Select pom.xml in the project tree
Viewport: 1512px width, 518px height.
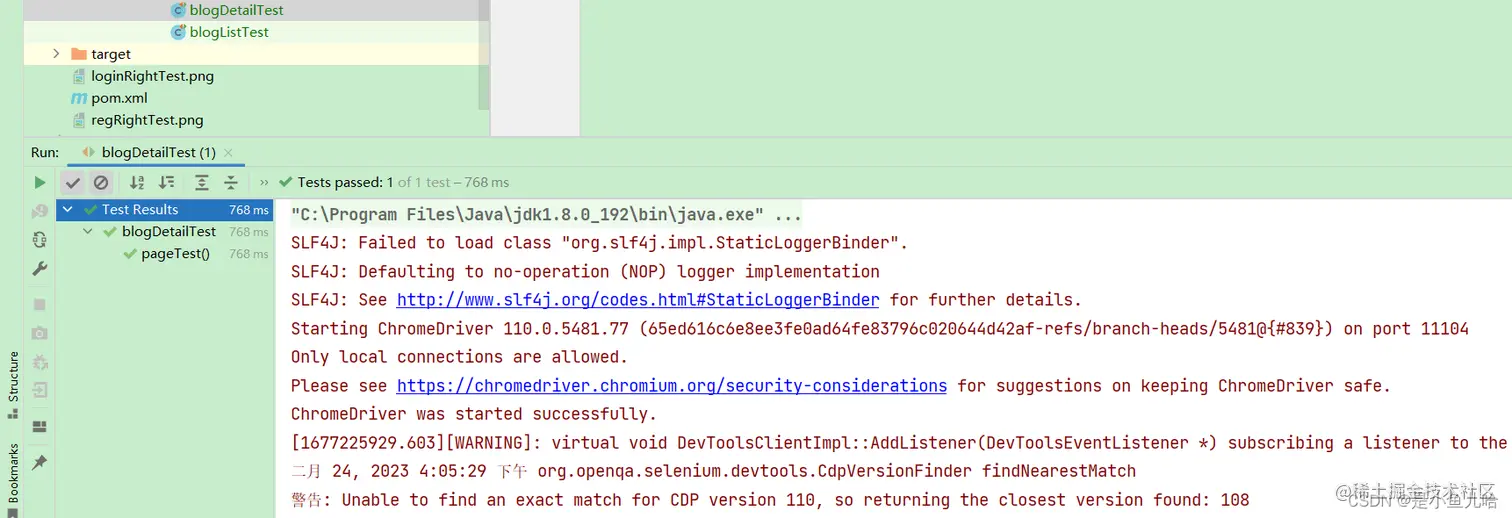(119, 98)
